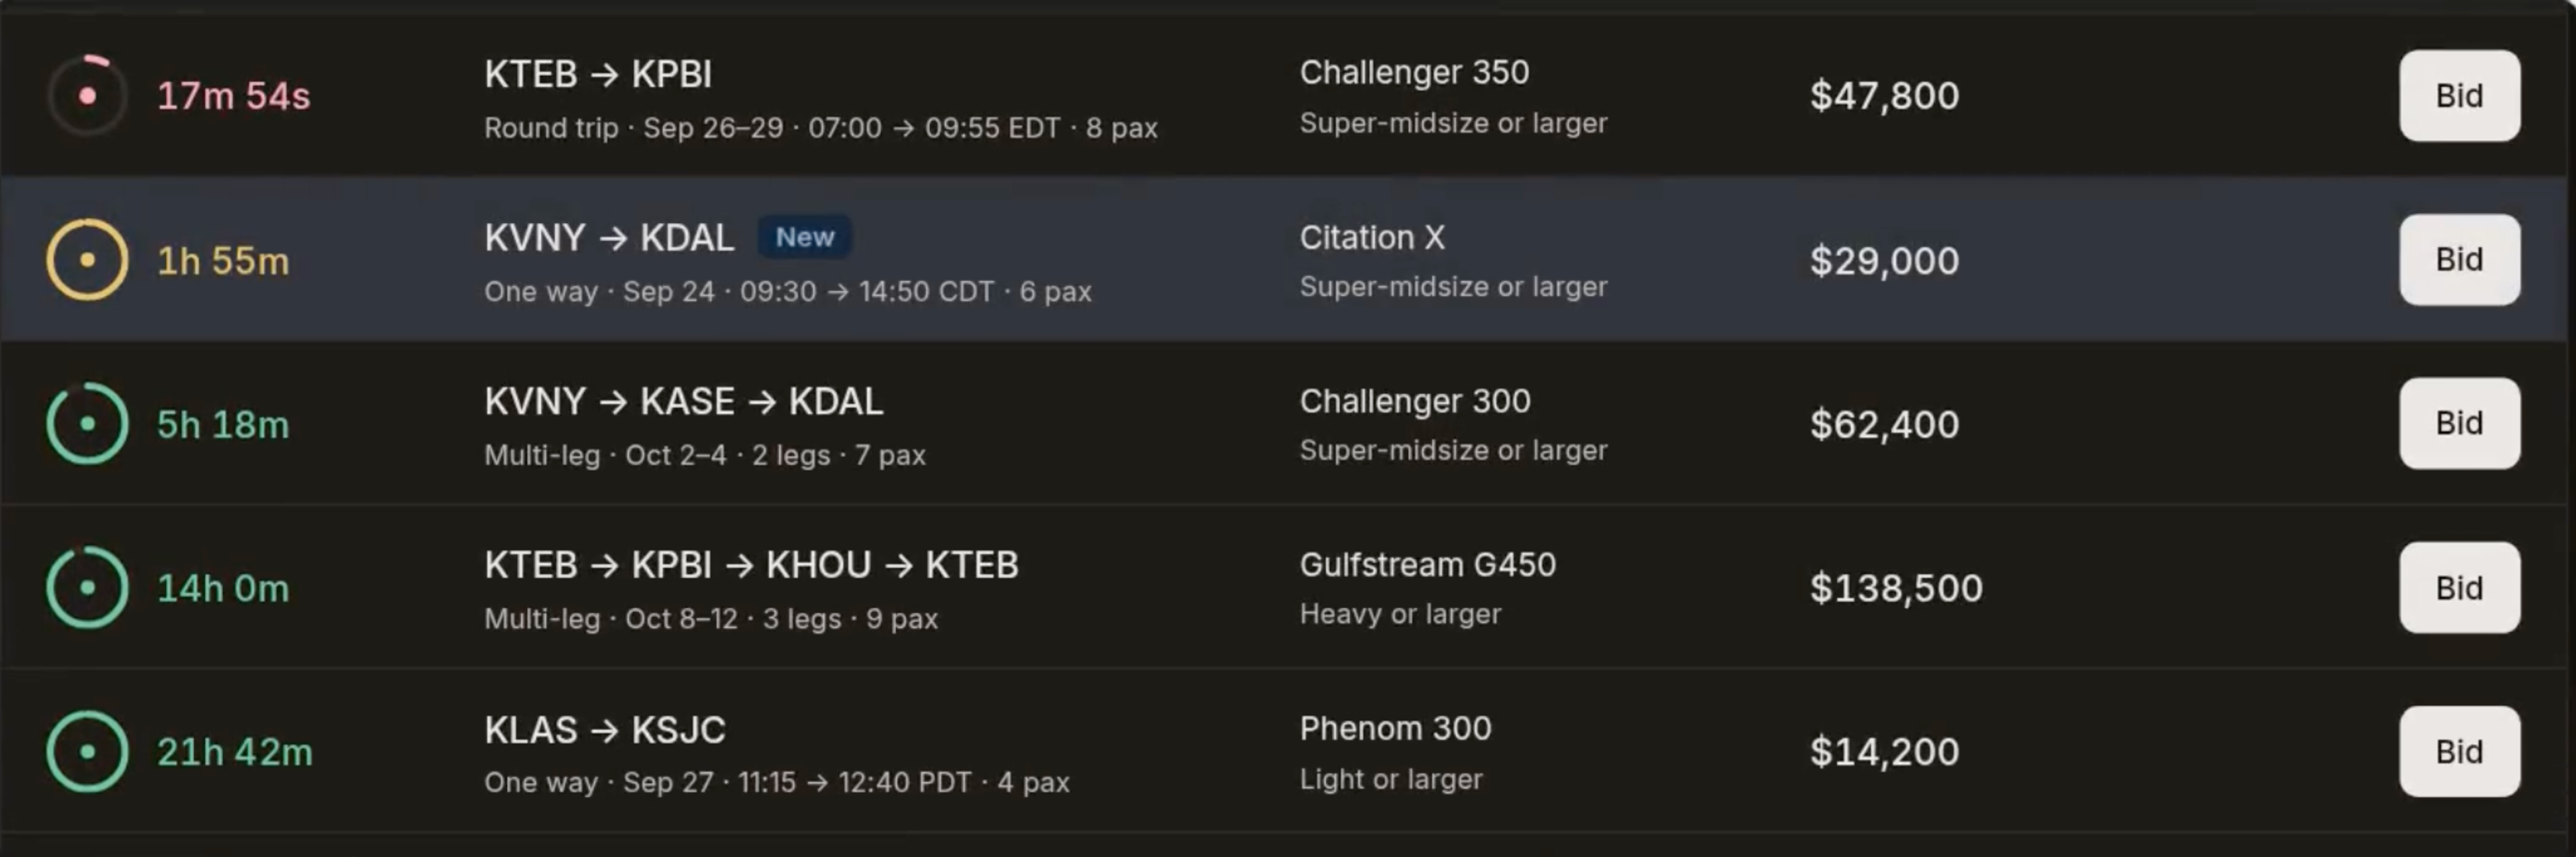Click the green 14h 0m countdown ring icon

tap(88, 588)
